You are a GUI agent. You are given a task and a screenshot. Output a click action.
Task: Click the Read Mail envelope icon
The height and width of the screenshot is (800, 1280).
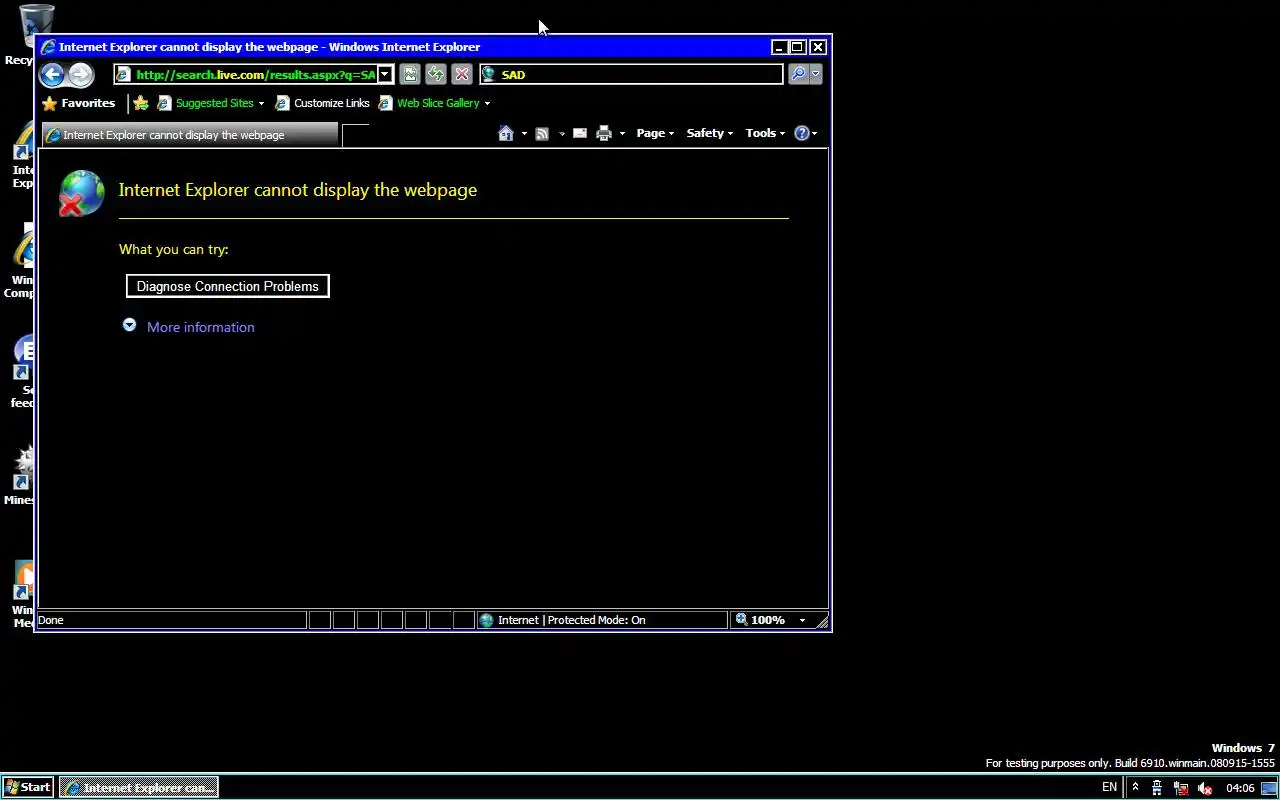[x=580, y=133]
